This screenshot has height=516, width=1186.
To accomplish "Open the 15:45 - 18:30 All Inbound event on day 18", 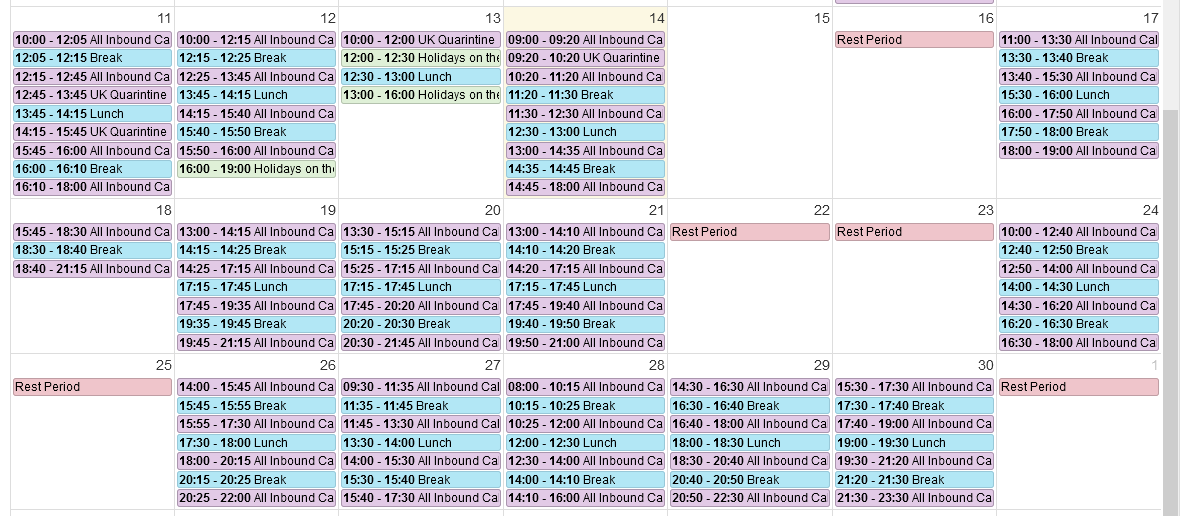I will [x=92, y=232].
